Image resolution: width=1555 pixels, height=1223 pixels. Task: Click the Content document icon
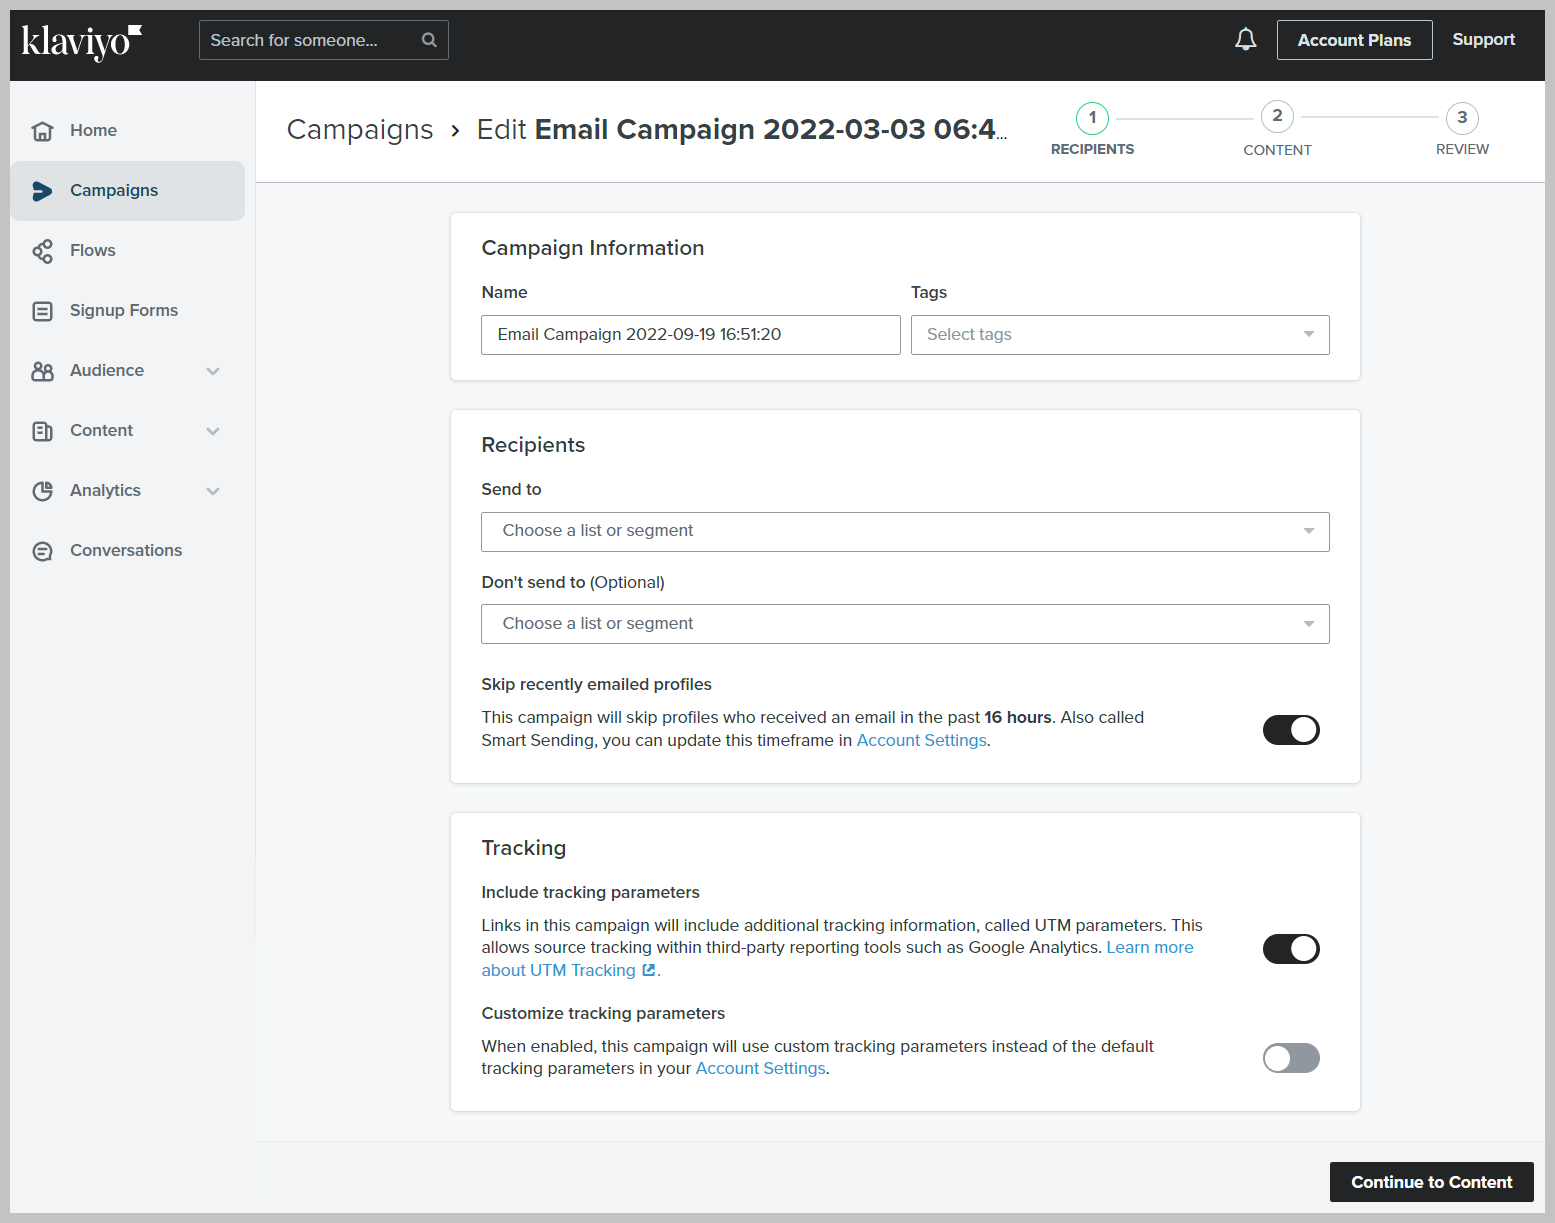(x=42, y=431)
